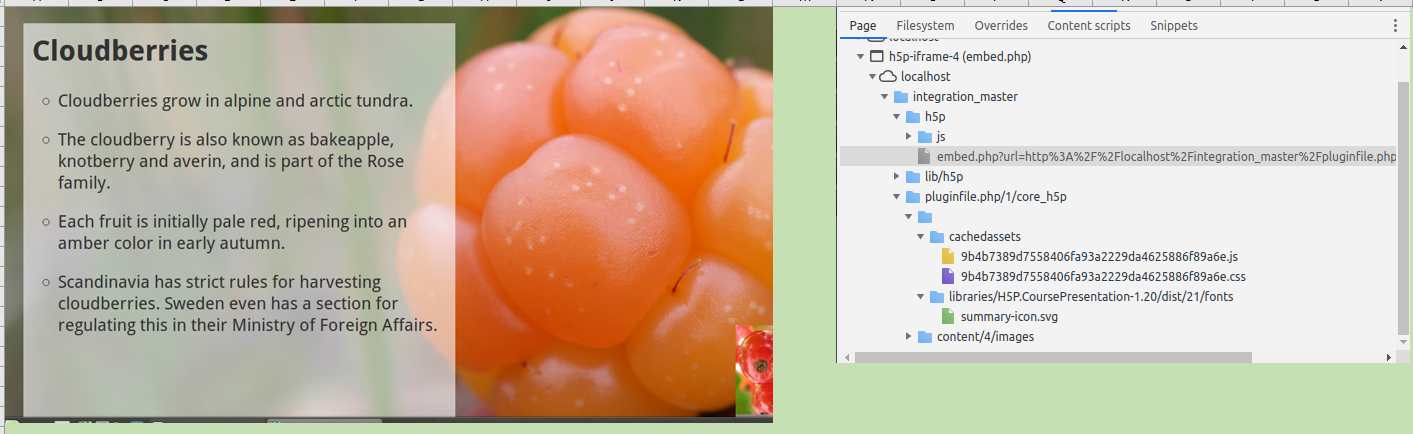Expand the content/4/images folder arrow
The image size is (1413, 434).
(x=909, y=337)
